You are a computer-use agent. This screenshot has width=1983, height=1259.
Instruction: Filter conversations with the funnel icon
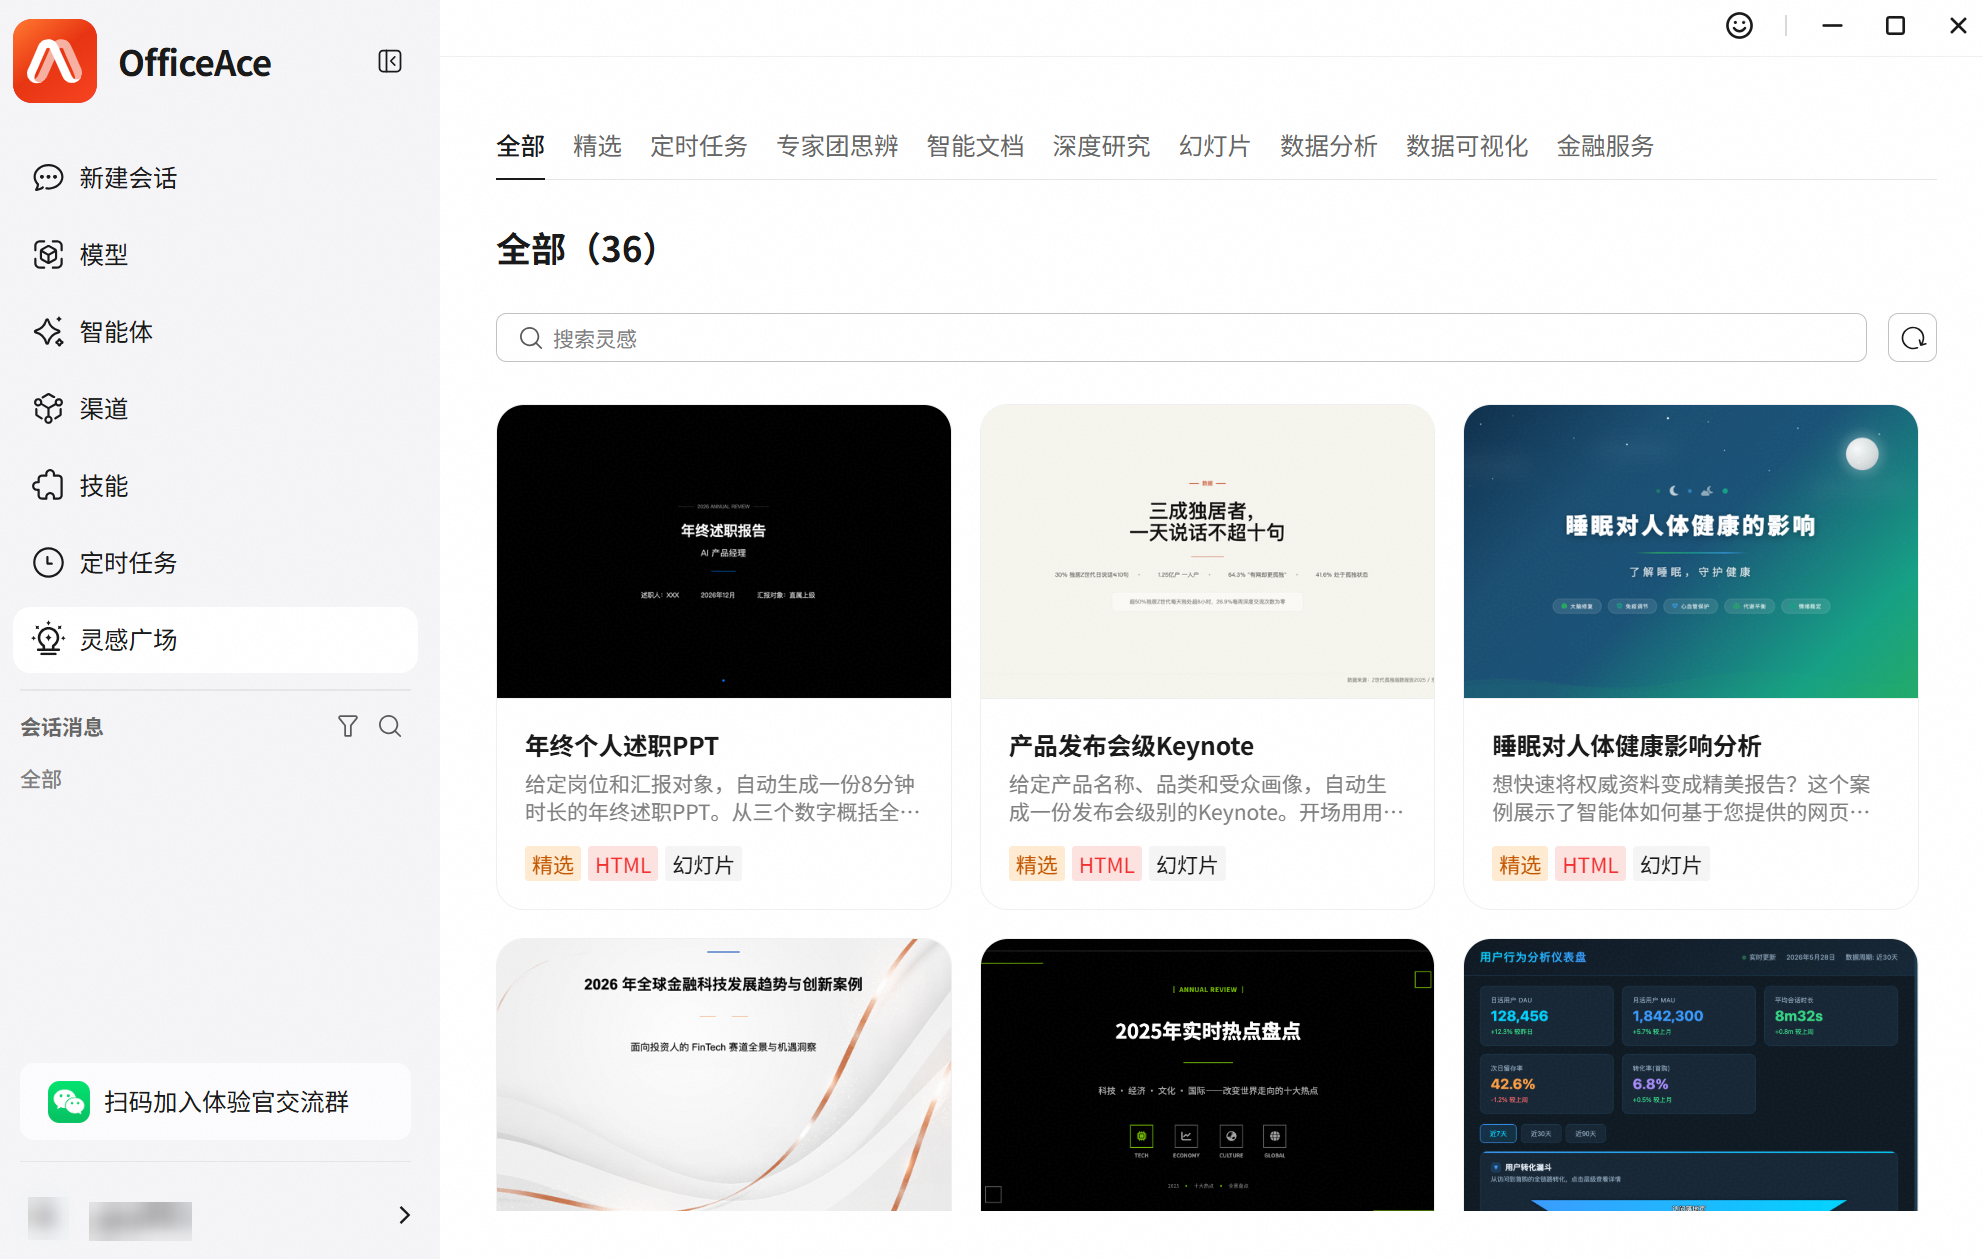tap(348, 727)
